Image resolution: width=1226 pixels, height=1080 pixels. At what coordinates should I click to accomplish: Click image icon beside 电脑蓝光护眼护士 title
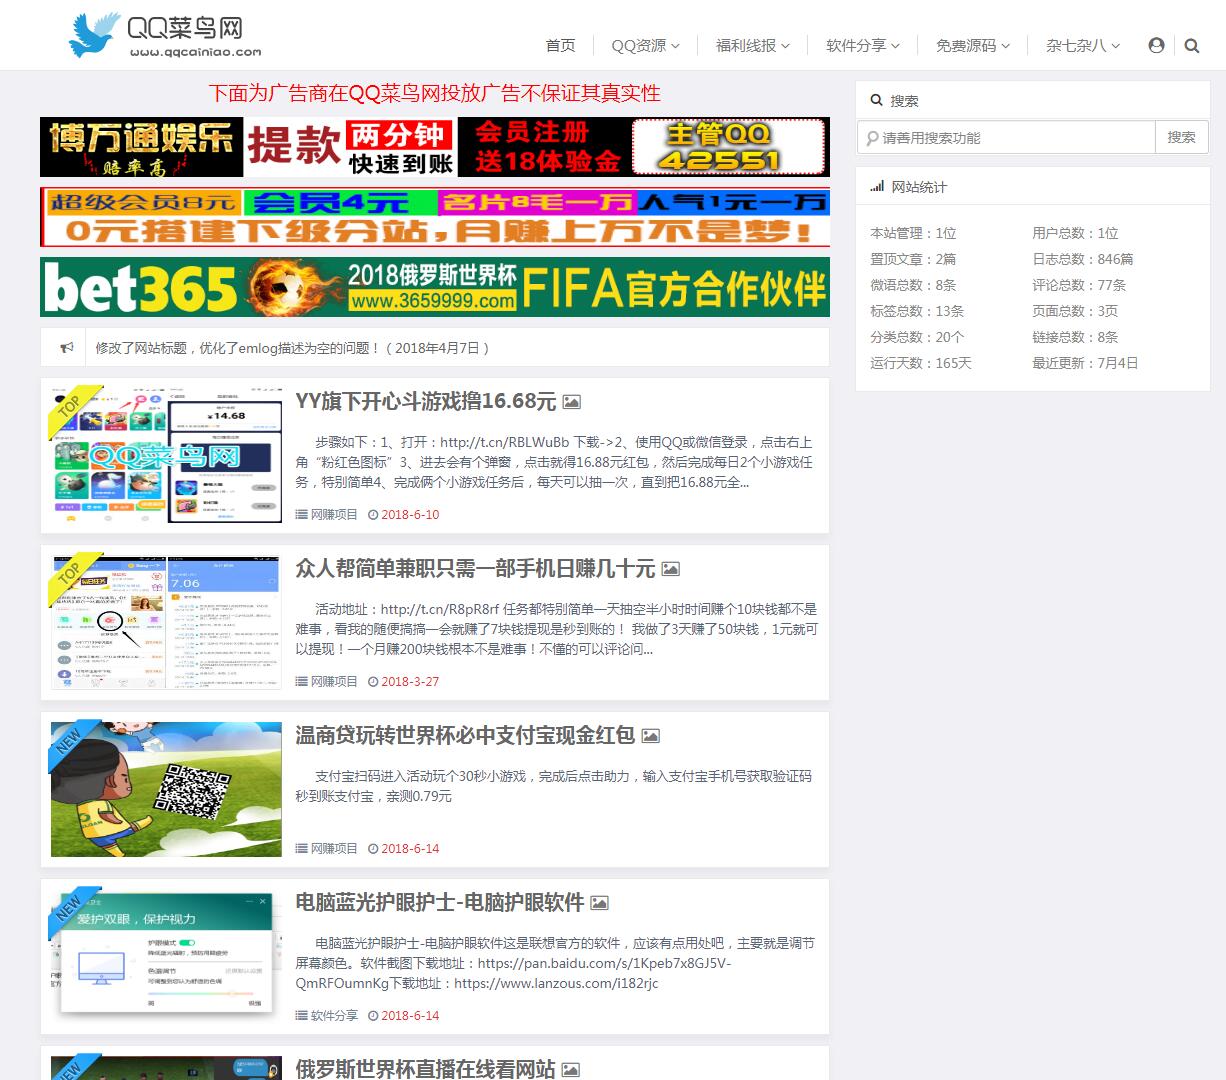tap(599, 903)
